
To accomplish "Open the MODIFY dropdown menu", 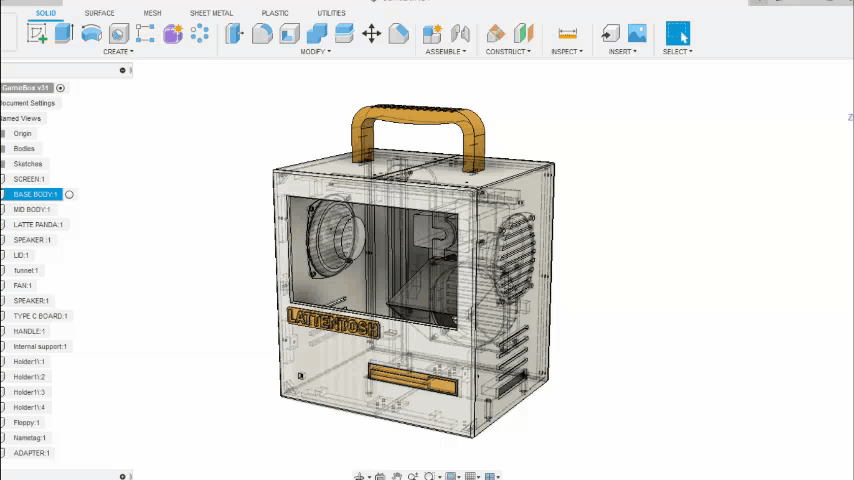I will coord(315,52).
